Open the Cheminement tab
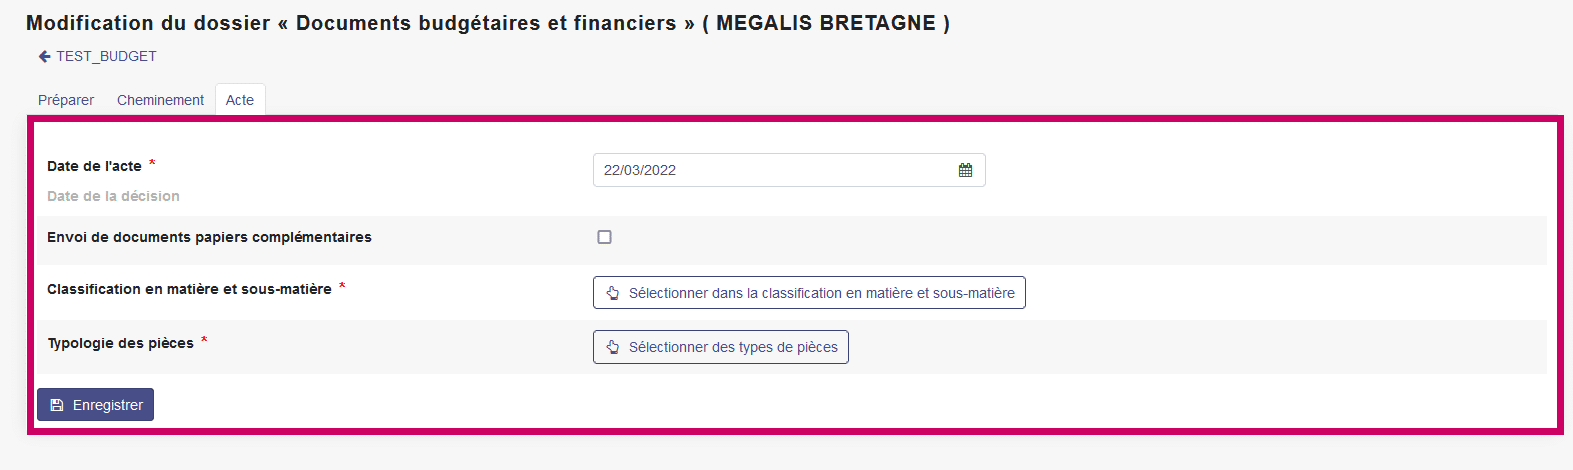 click(x=160, y=100)
